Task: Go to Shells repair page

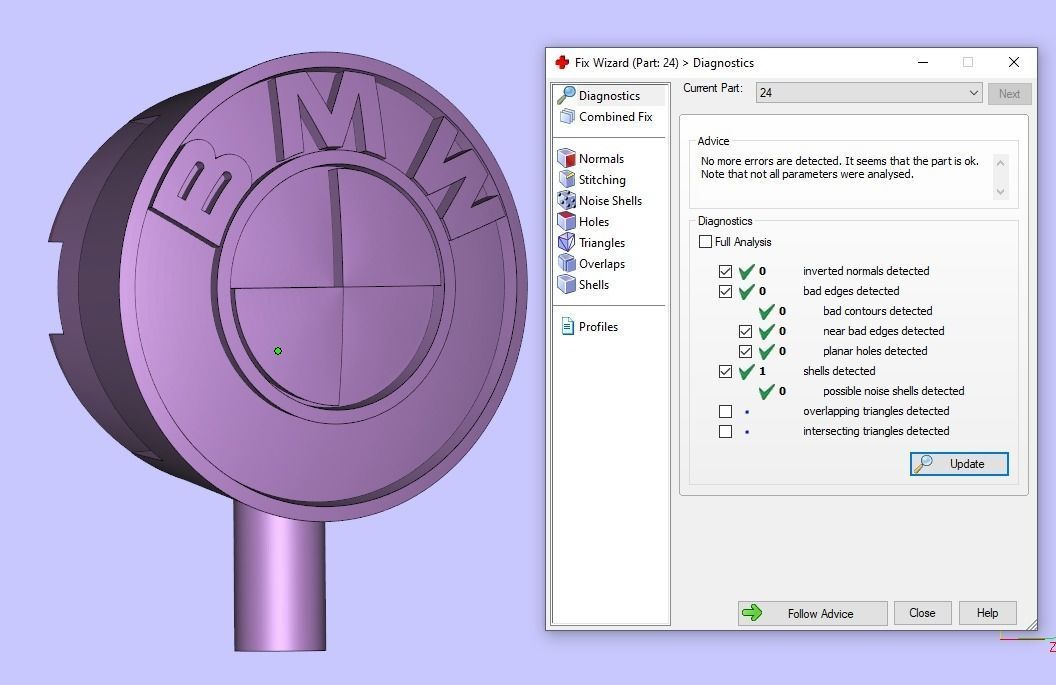Action: click(x=594, y=285)
